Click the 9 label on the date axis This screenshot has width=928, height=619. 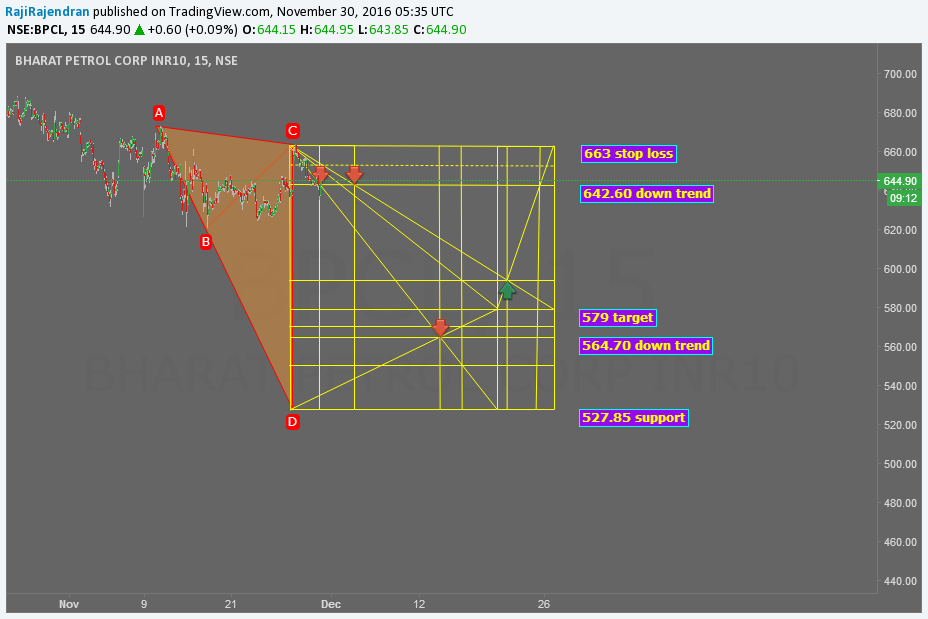point(144,604)
